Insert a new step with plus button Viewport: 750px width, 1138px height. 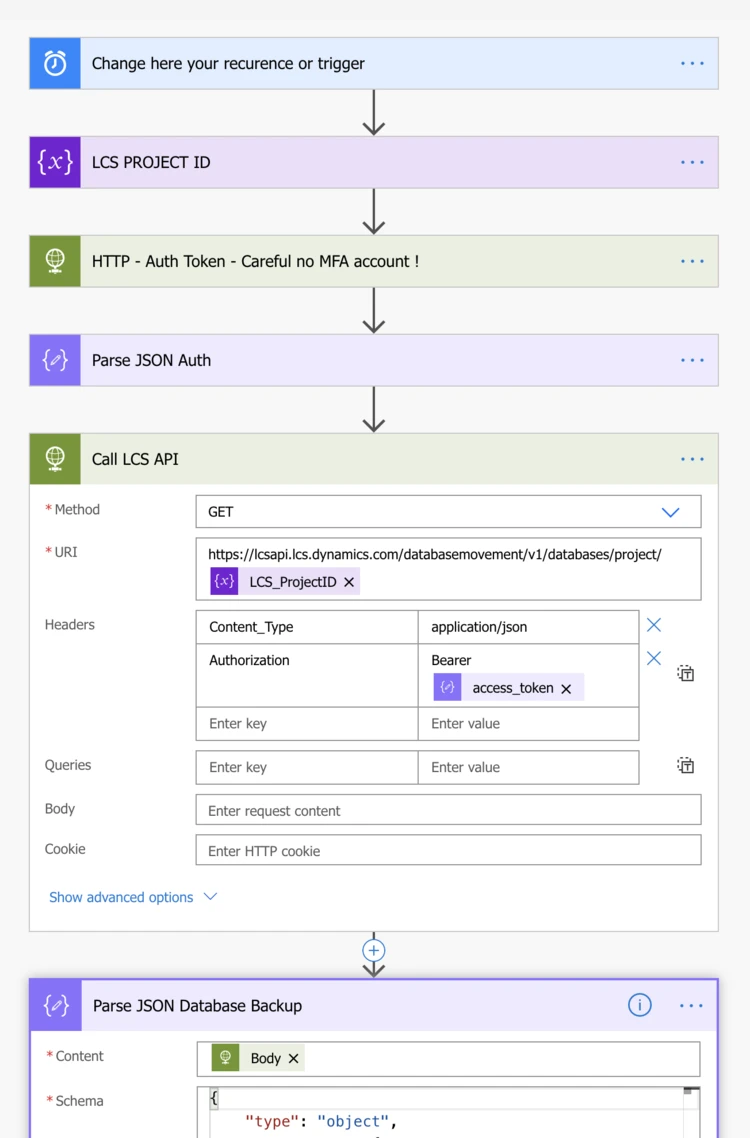374,950
